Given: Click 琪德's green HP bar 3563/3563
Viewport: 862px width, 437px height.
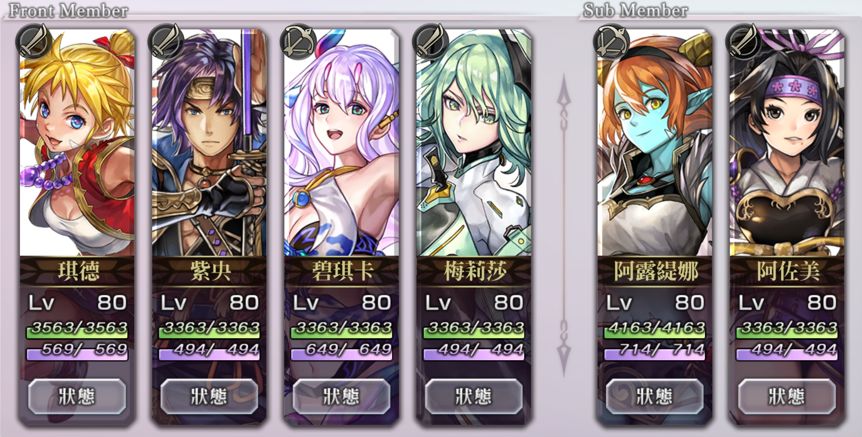Looking at the screenshot, I should pos(77,330).
